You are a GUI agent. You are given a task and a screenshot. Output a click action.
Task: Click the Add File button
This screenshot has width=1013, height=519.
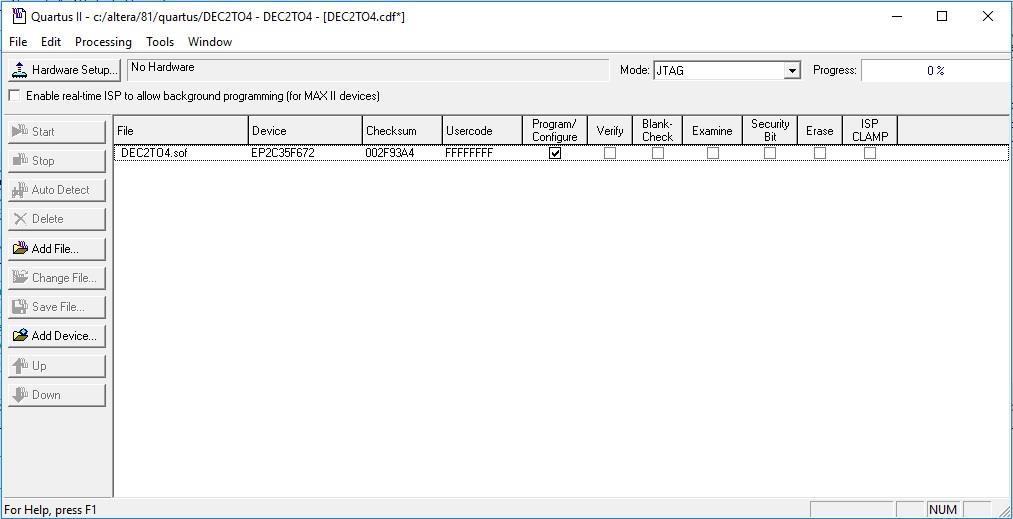[x=56, y=248]
